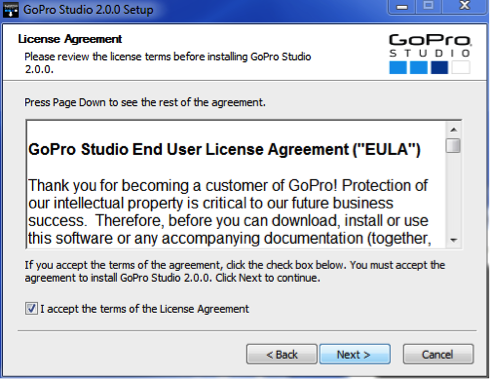Click the empty scrollbar track below the thumb
Screen dimensions: 490x379
(453, 193)
